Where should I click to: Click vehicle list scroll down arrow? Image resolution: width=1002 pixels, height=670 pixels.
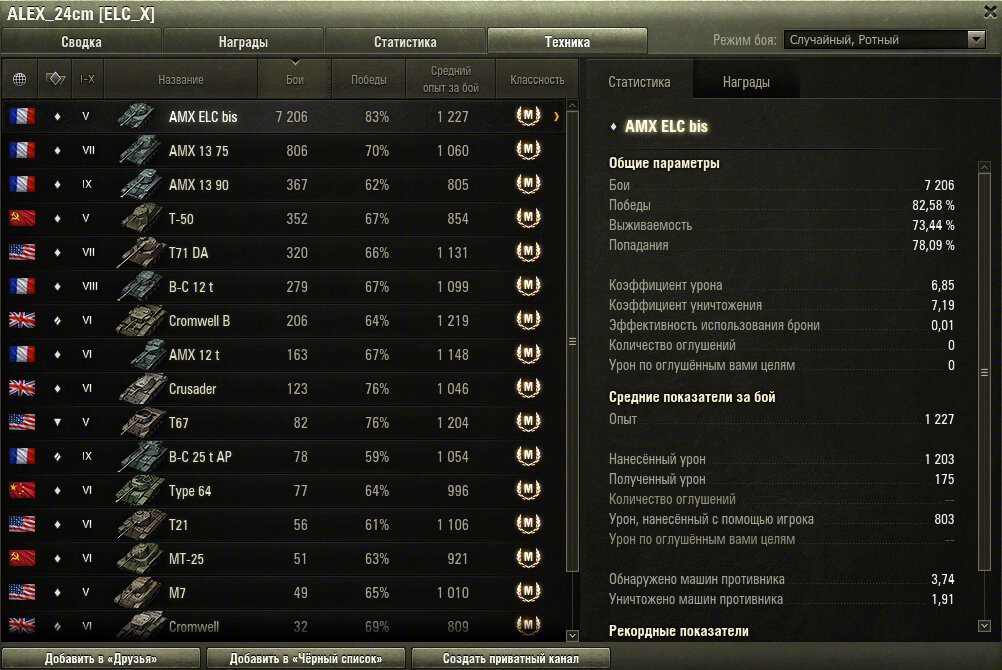573,635
